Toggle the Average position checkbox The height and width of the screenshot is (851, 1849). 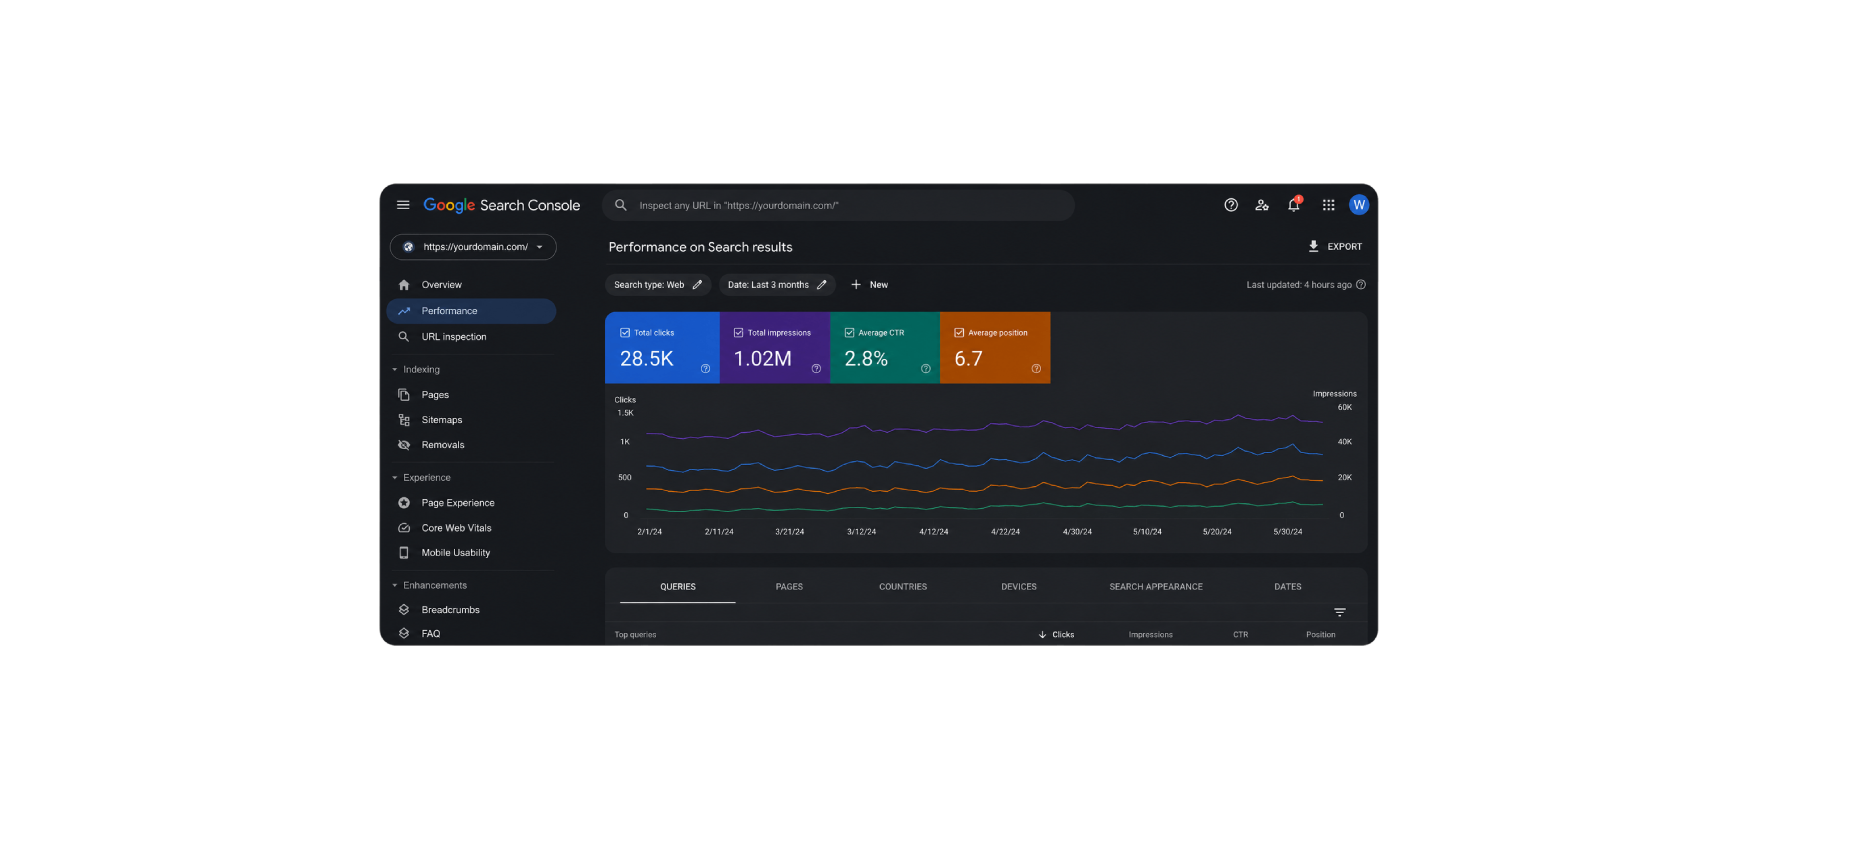coord(959,333)
